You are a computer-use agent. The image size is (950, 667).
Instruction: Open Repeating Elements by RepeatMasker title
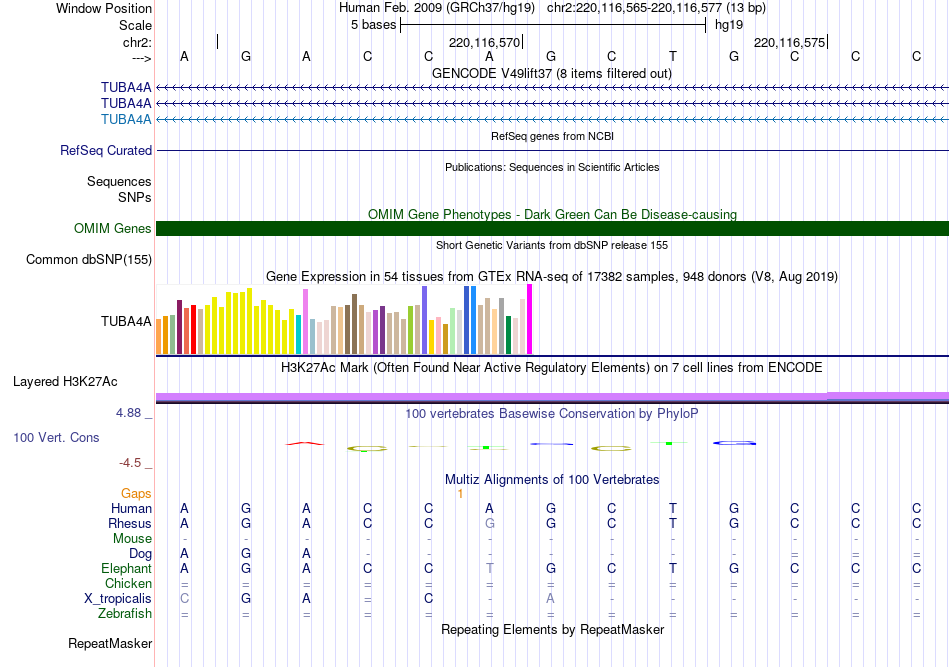[x=552, y=629]
